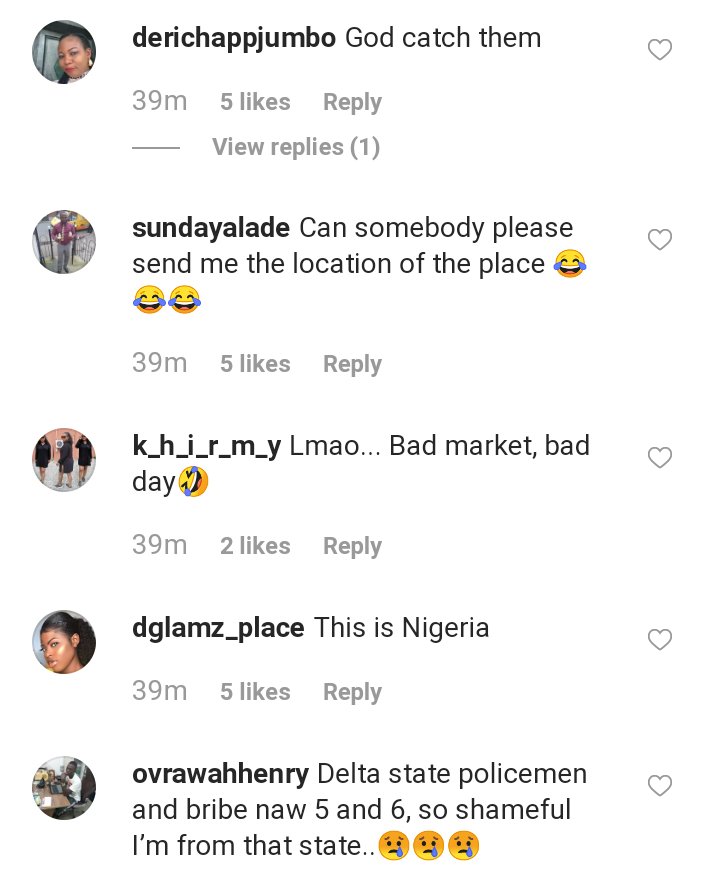Visit sundayalade's profile via username
The image size is (720, 878).
[x=211, y=228]
